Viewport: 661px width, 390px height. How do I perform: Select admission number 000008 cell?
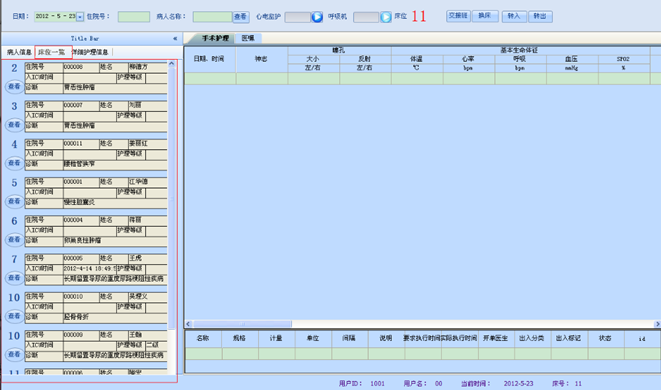(x=81, y=67)
